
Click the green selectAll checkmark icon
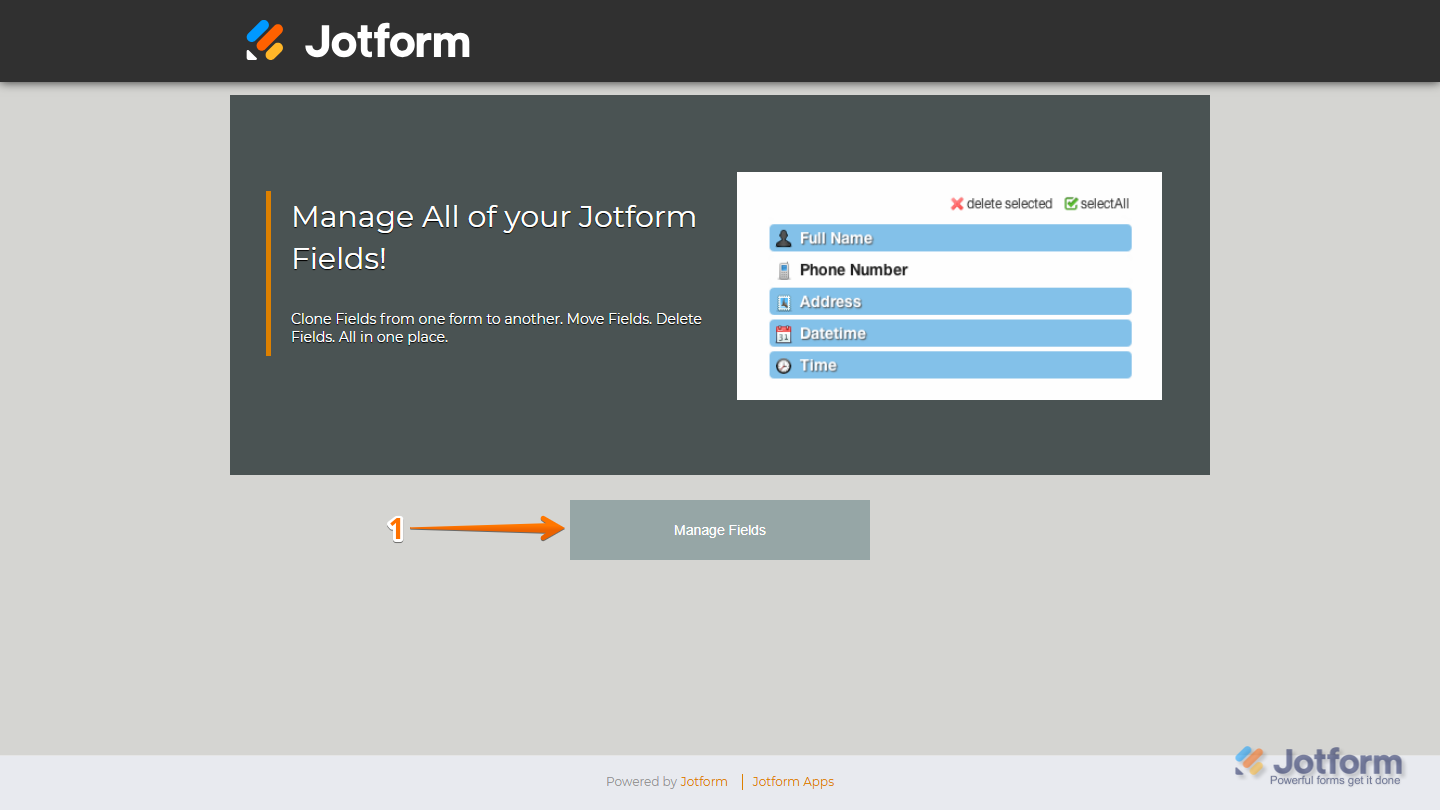tap(1071, 204)
